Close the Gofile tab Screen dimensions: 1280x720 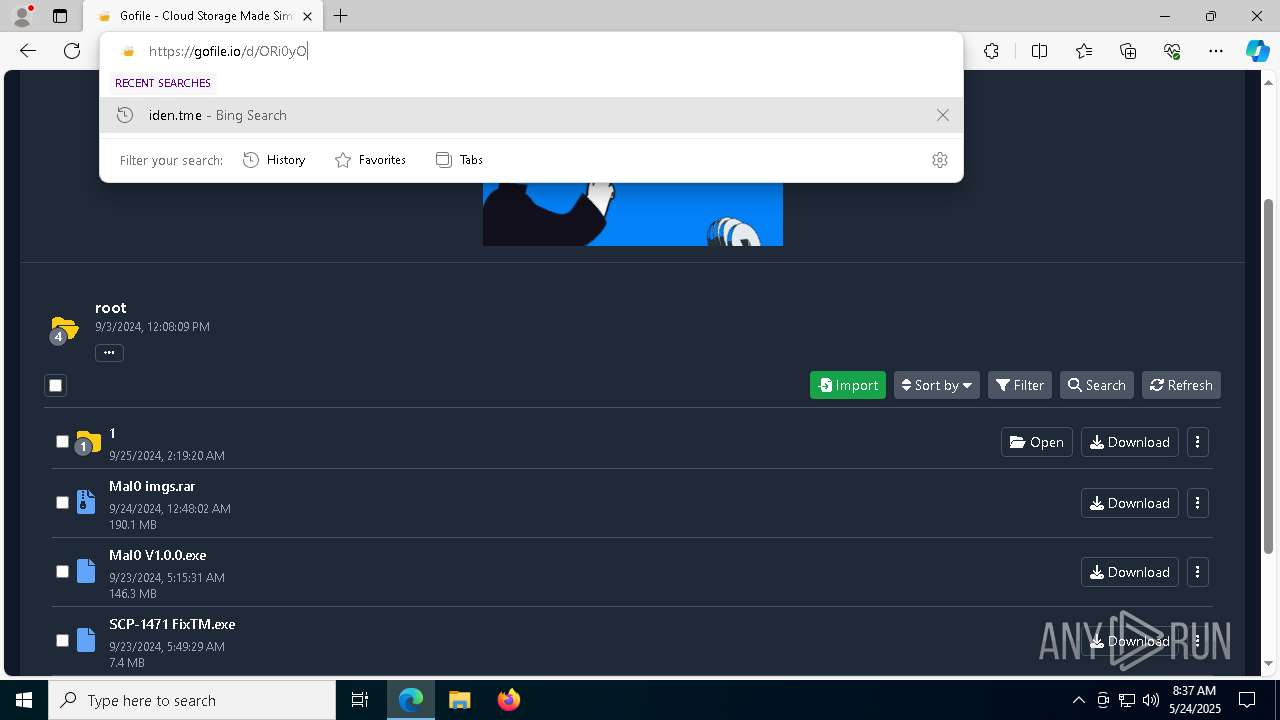click(x=308, y=16)
